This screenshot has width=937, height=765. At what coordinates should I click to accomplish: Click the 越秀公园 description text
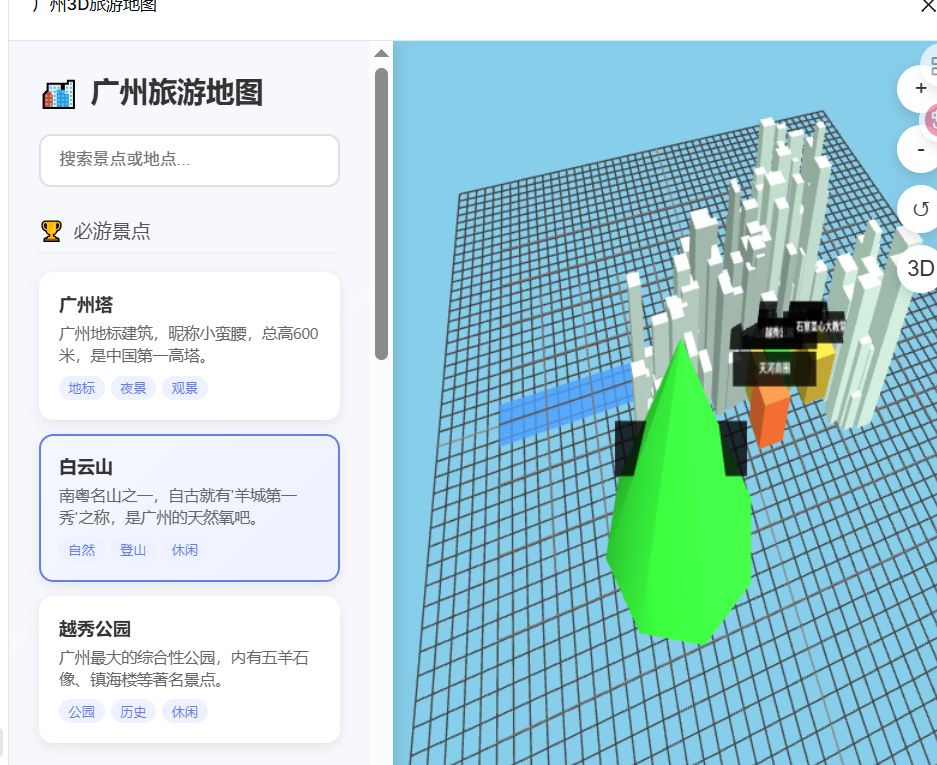(x=183, y=669)
